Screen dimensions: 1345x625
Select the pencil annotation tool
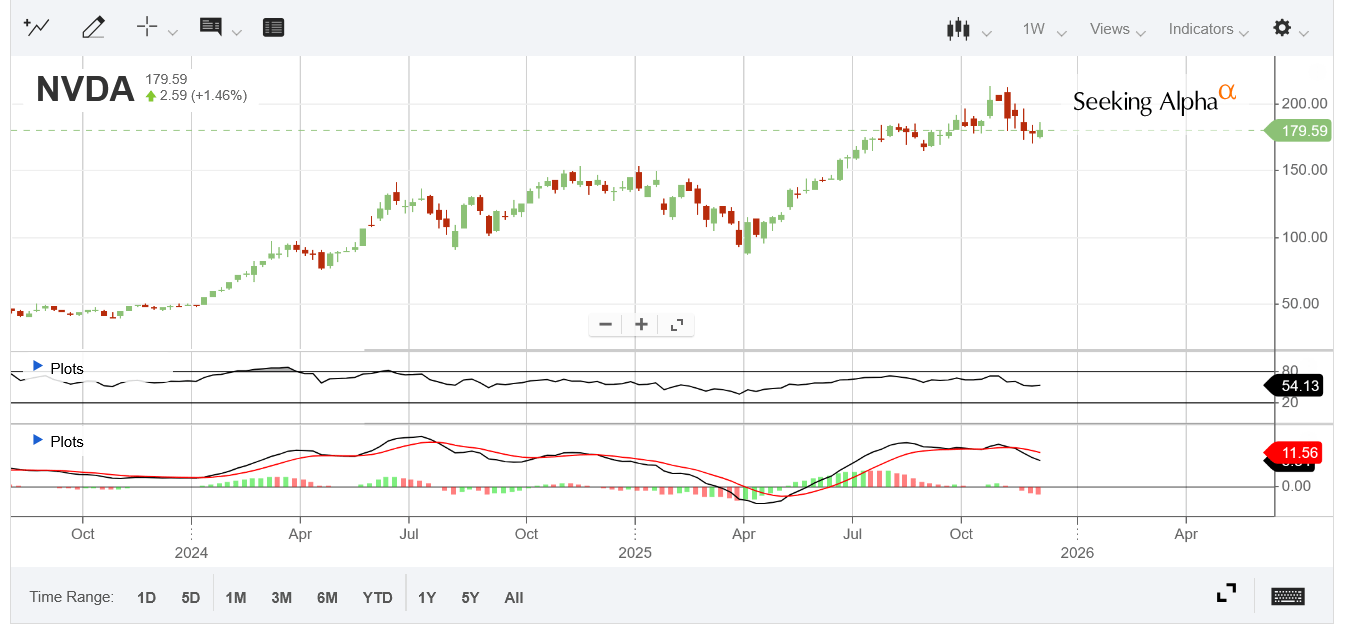[x=93, y=28]
